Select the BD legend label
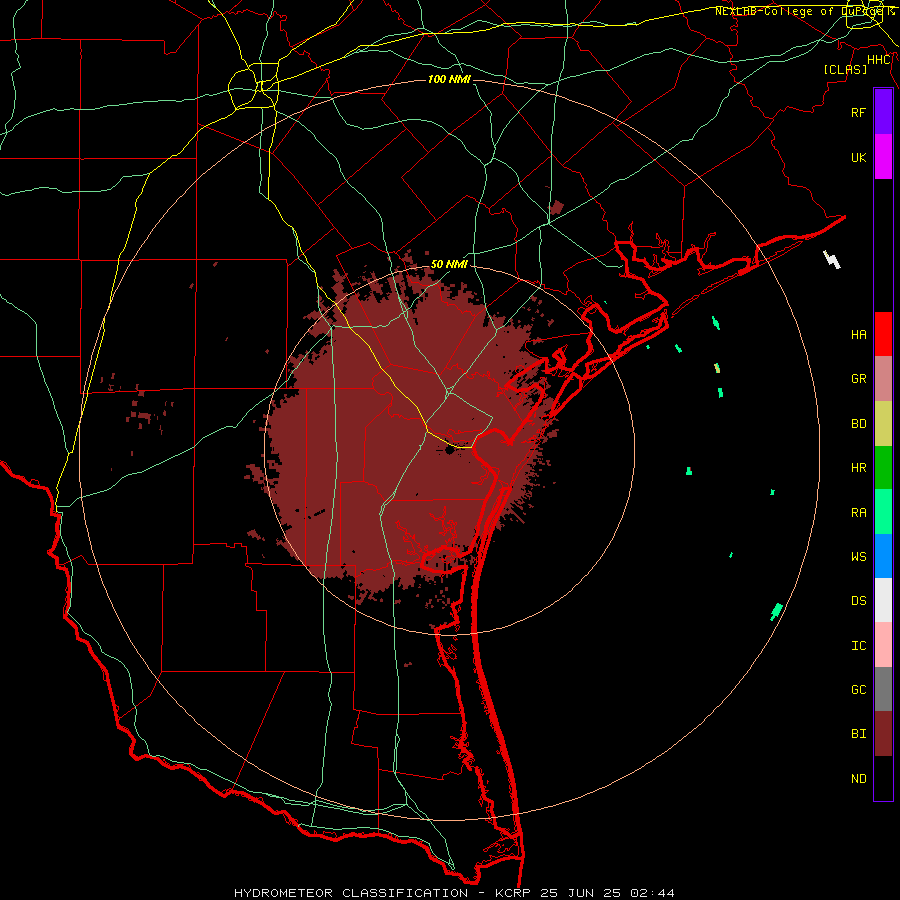Image resolution: width=900 pixels, height=900 pixels. tap(858, 424)
